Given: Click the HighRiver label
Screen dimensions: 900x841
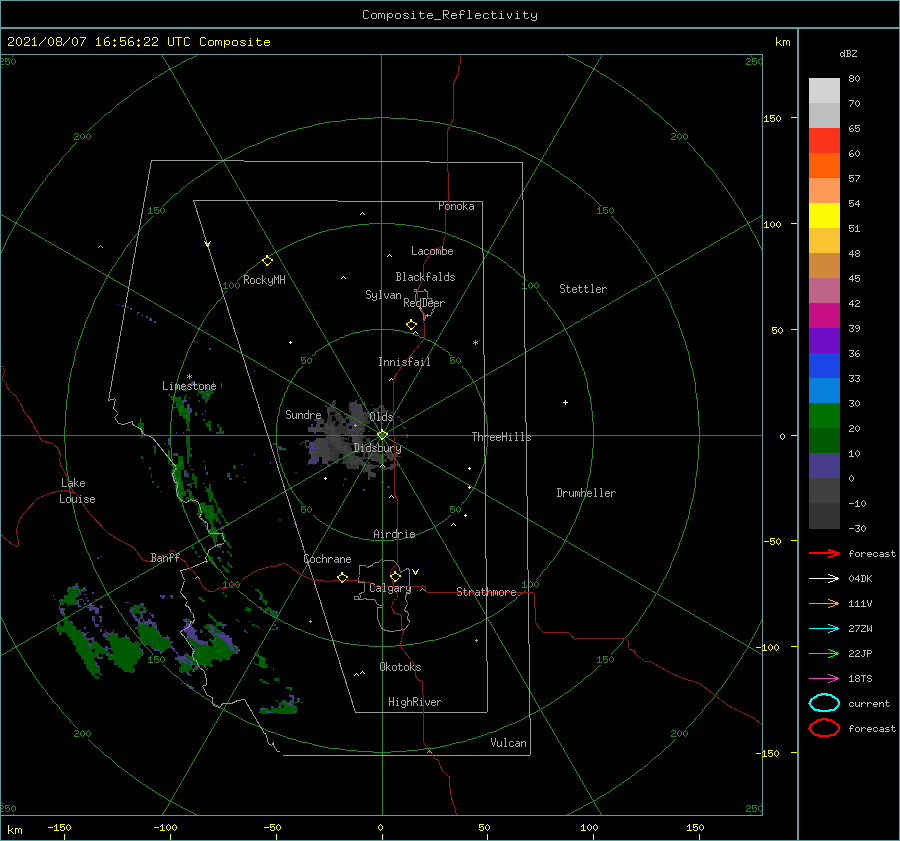Looking at the screenshot, I should [415, 702].
